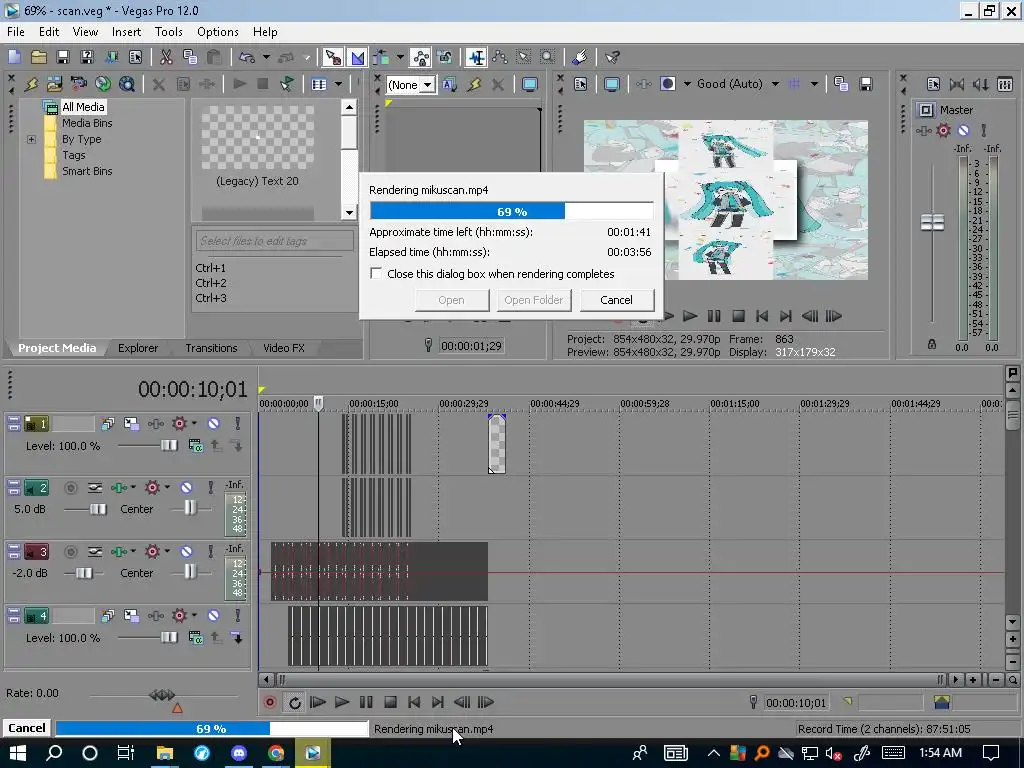This screenshot has width=1024, height=768.
Task: Click the Cancel button in render dialog
Action: point(616,300)
